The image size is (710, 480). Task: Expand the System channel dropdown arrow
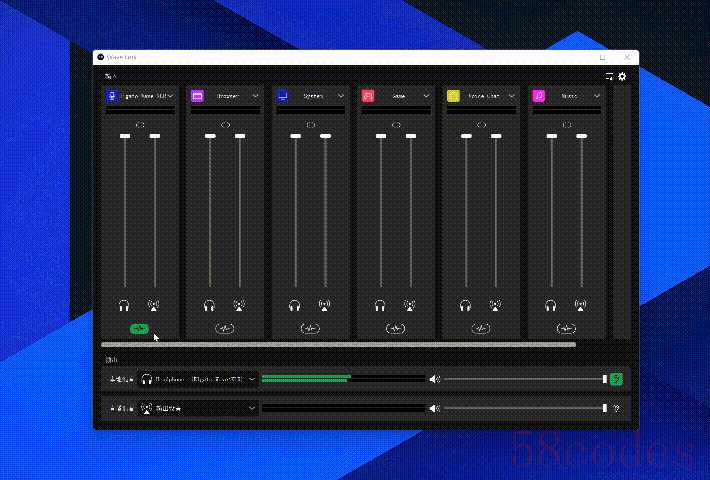click(x=341, y=96)
